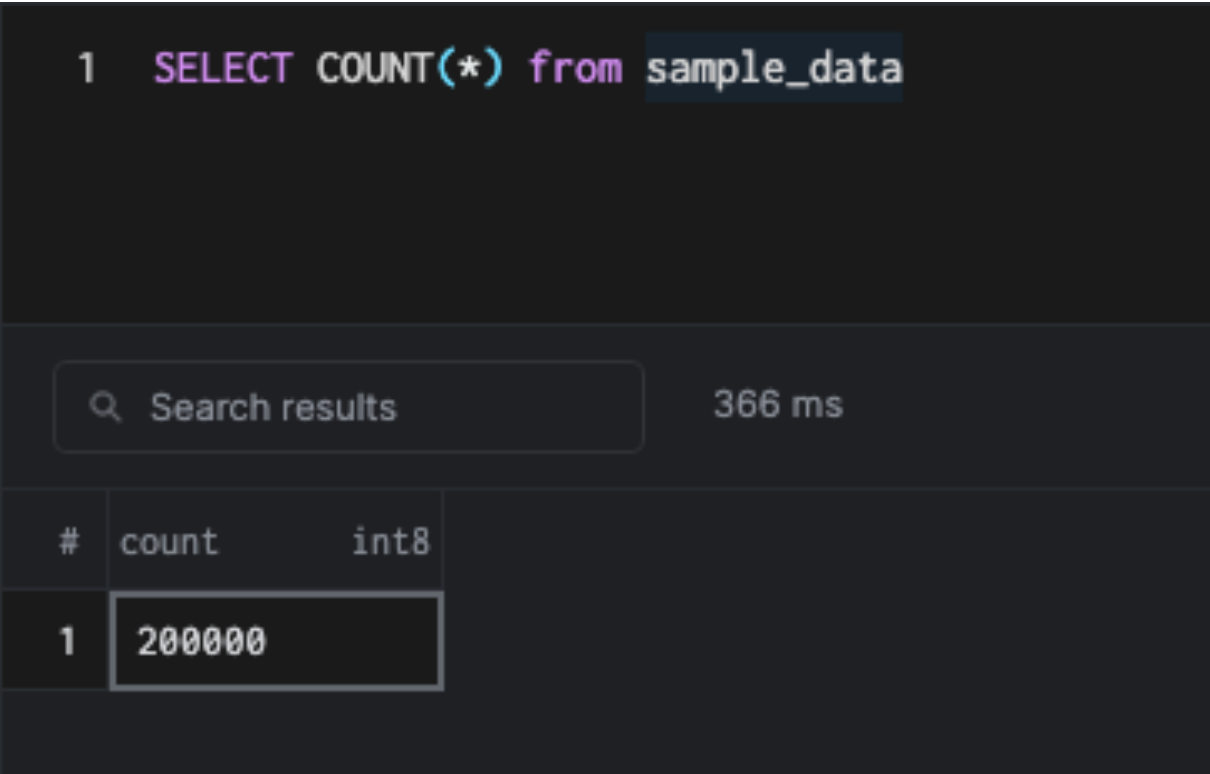Place cursor in the COUNT function name
The image size is (1210, 774).
click(371, 68)
